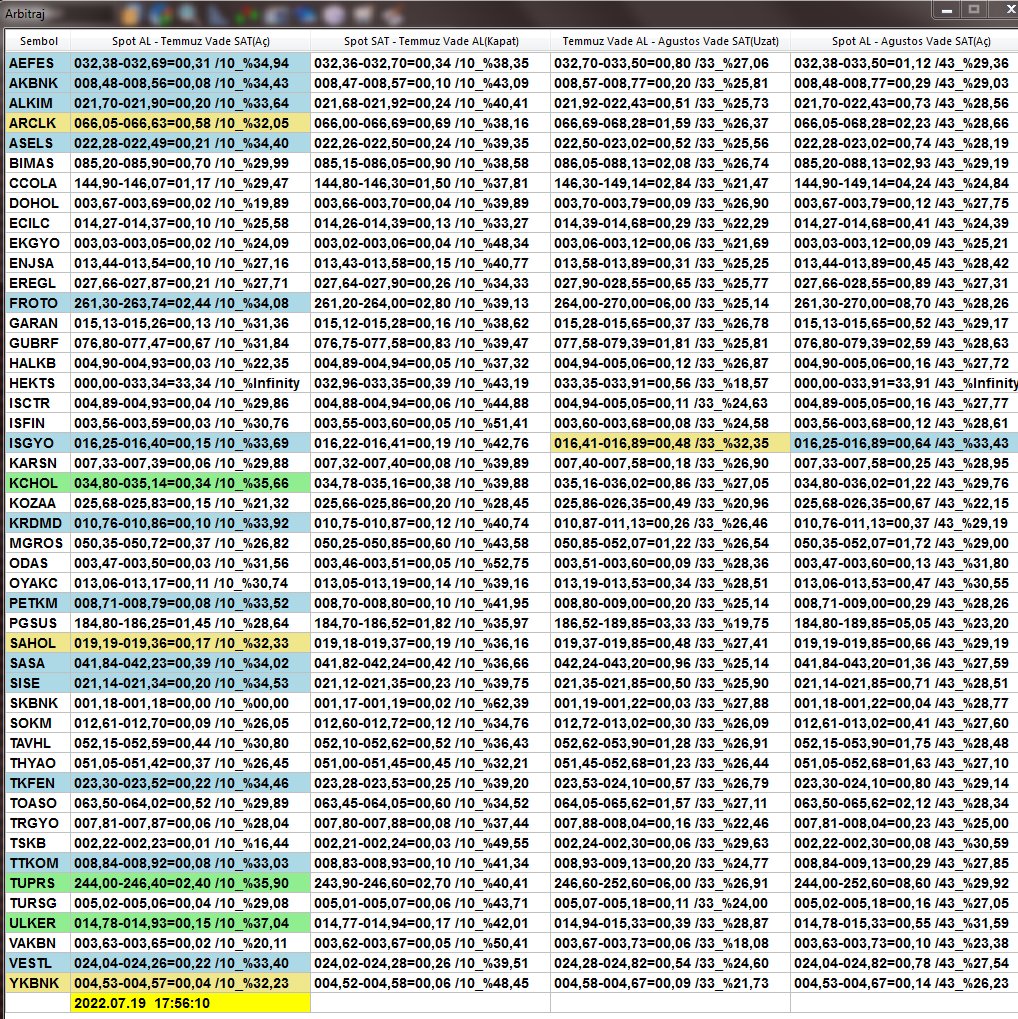
Task: Click the SKBNK cell '001,17-001,19=00,02 /10_%62,39'
Action: 430,703
